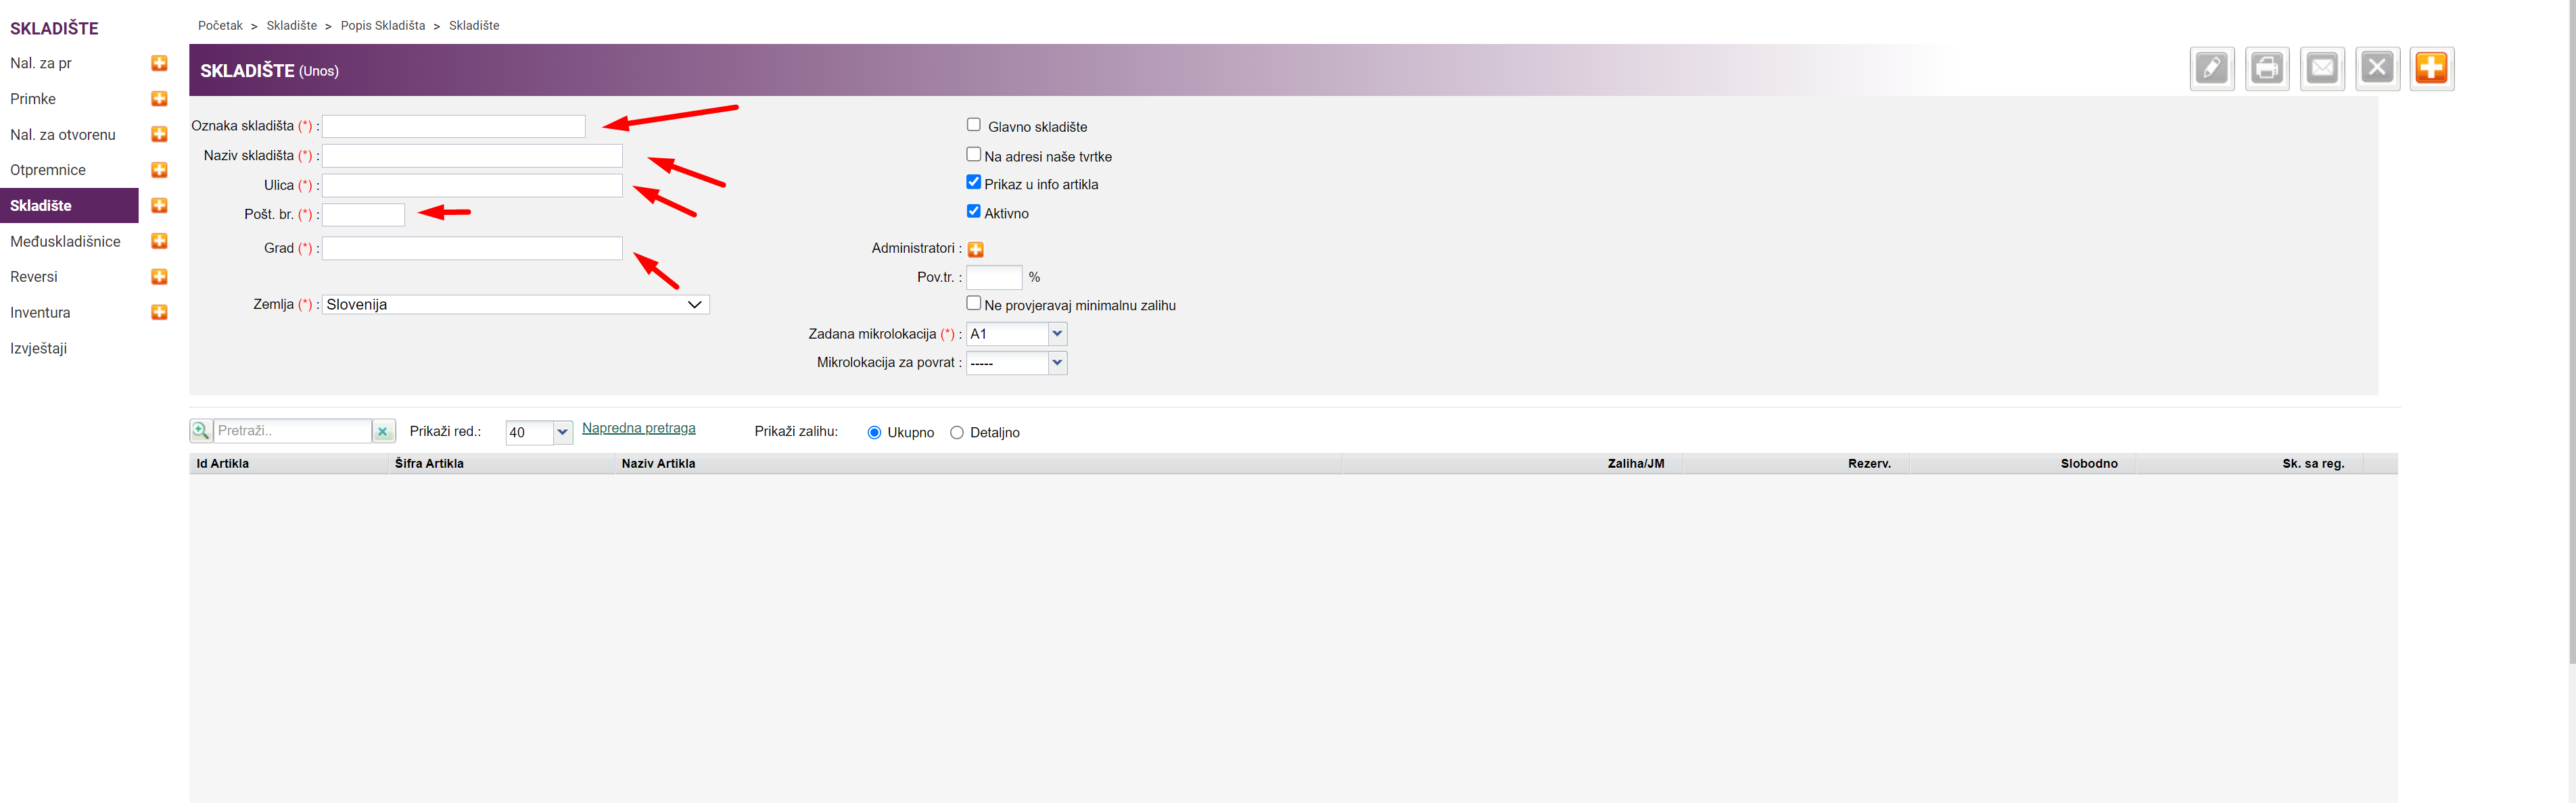Click the magnifier search icon
Viewport: 2576px width, 803px height.
[x=201, y=431]
